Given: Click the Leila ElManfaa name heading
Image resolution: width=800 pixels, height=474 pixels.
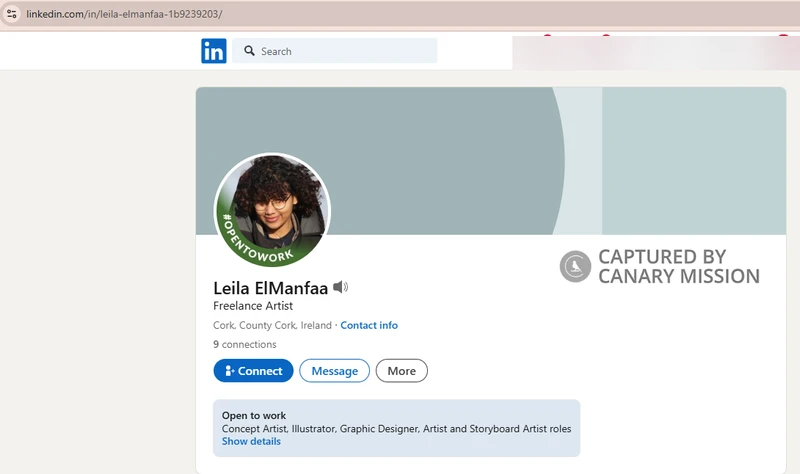Looking at the screenshot, I should 270,288.
